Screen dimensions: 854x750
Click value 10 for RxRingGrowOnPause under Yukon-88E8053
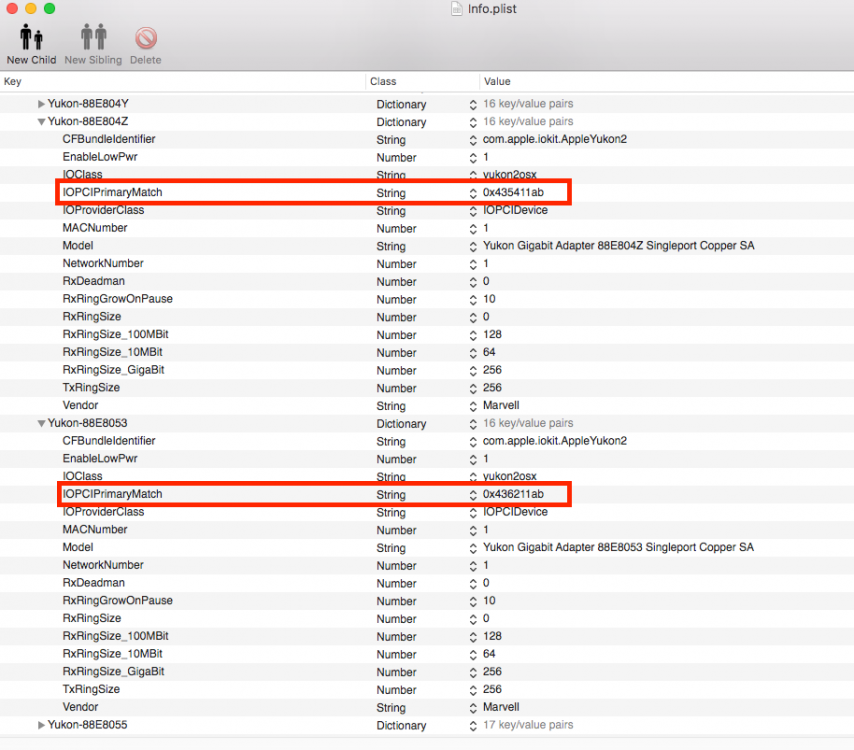point(489,601)
